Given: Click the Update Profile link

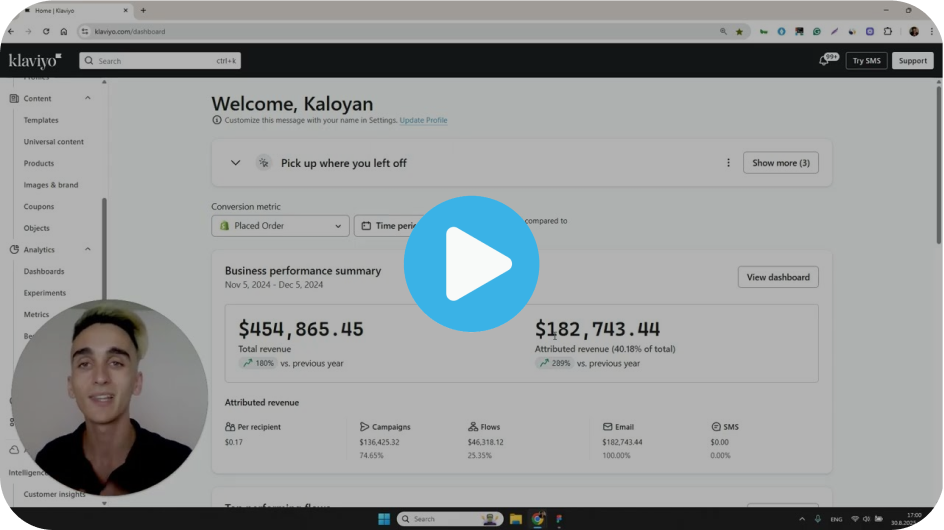Looking at the screenshot, I should click(x=423, y=120).
